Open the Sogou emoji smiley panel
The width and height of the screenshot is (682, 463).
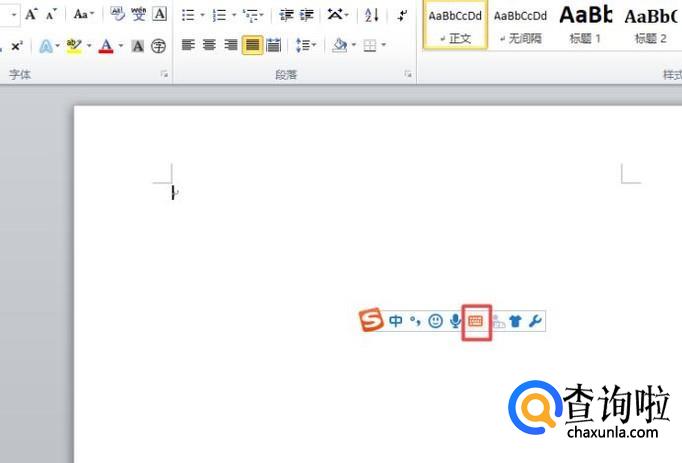tap(435, 321)
